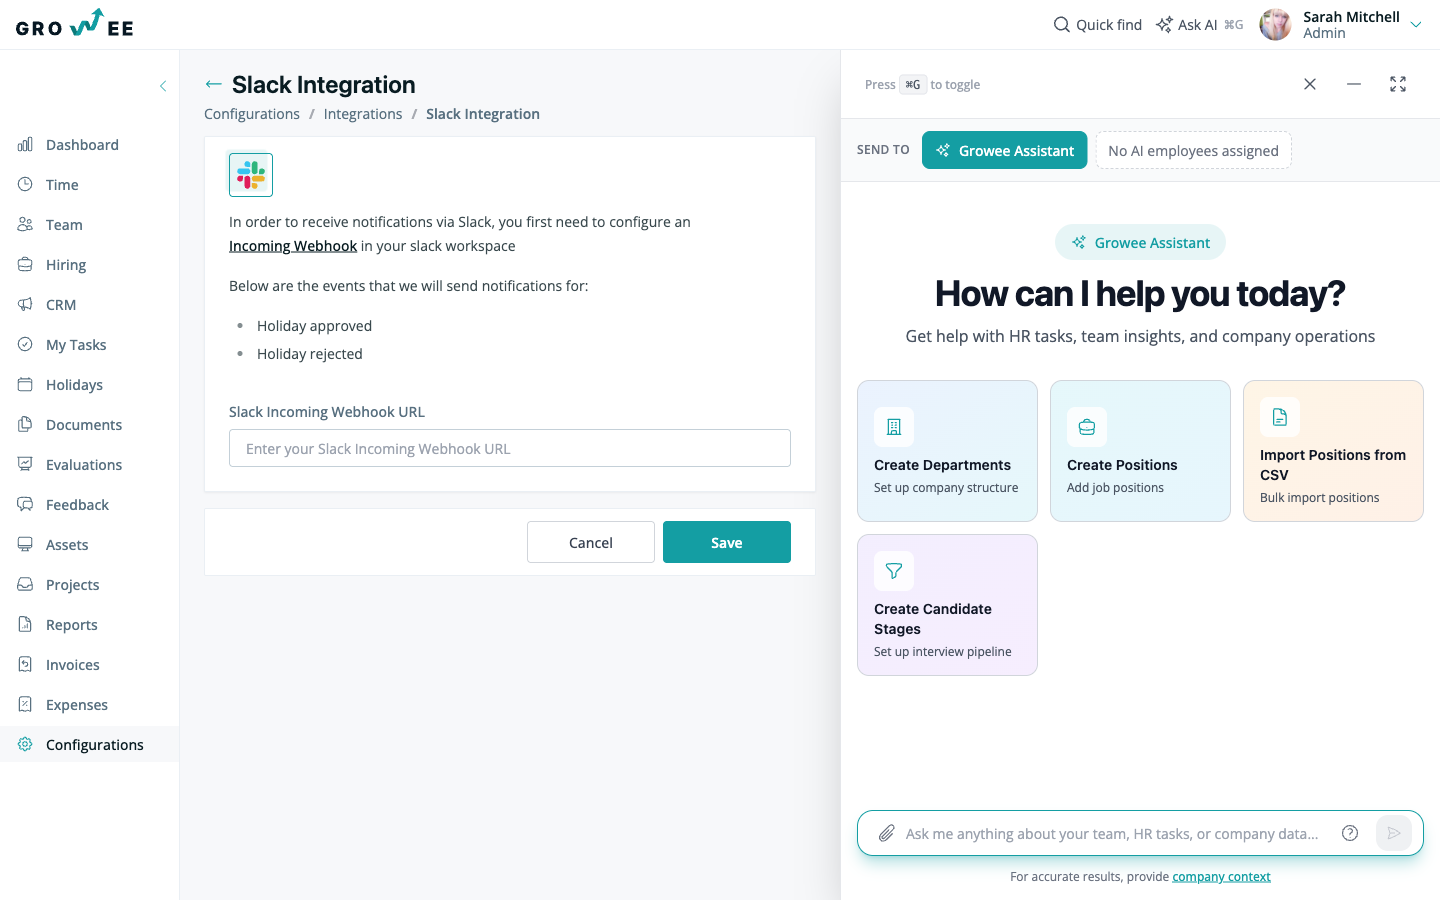Click the Growee logo

coord(75,24)
